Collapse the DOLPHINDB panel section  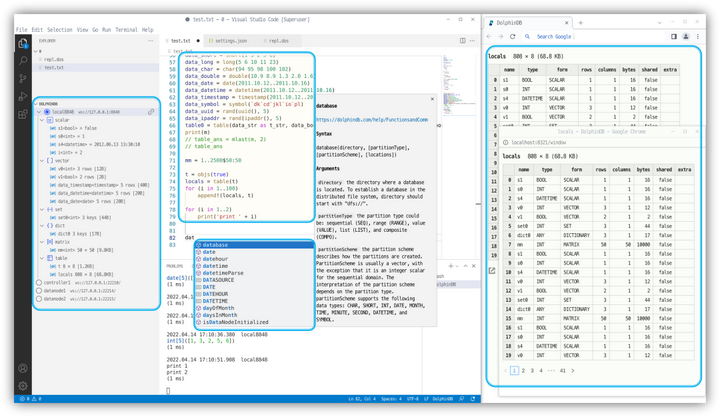point(37,103)
